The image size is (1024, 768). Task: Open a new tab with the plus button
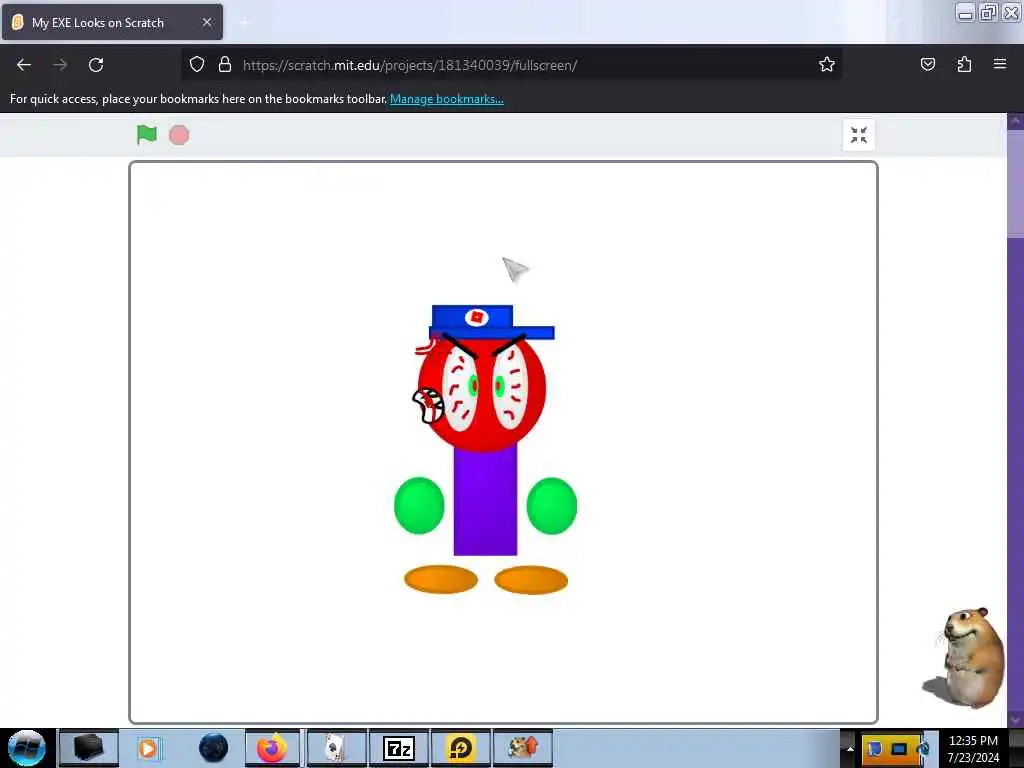point(245,22)
